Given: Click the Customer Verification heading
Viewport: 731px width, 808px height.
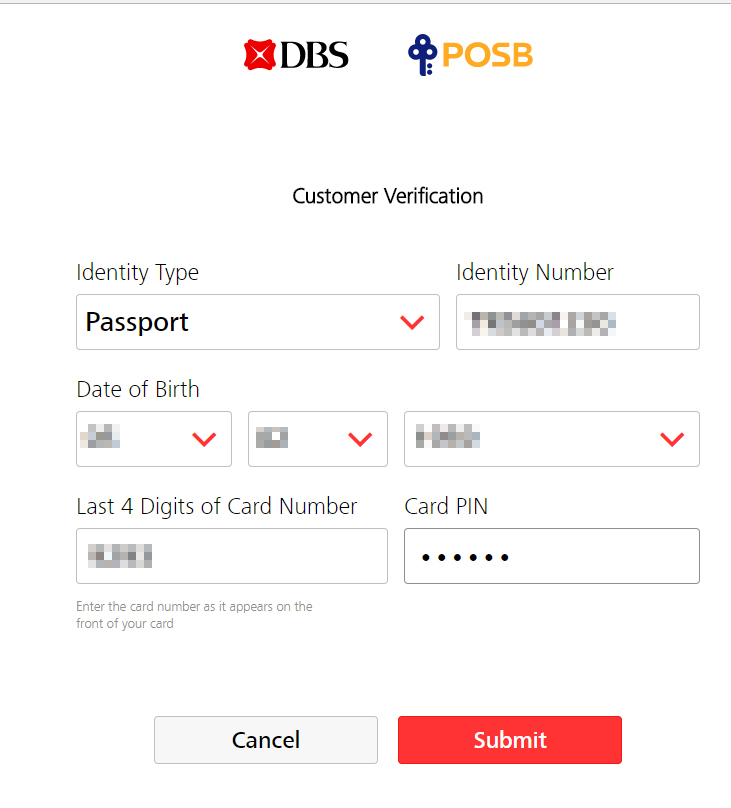Looking at the screenshot, I should (x=388, y=196).
